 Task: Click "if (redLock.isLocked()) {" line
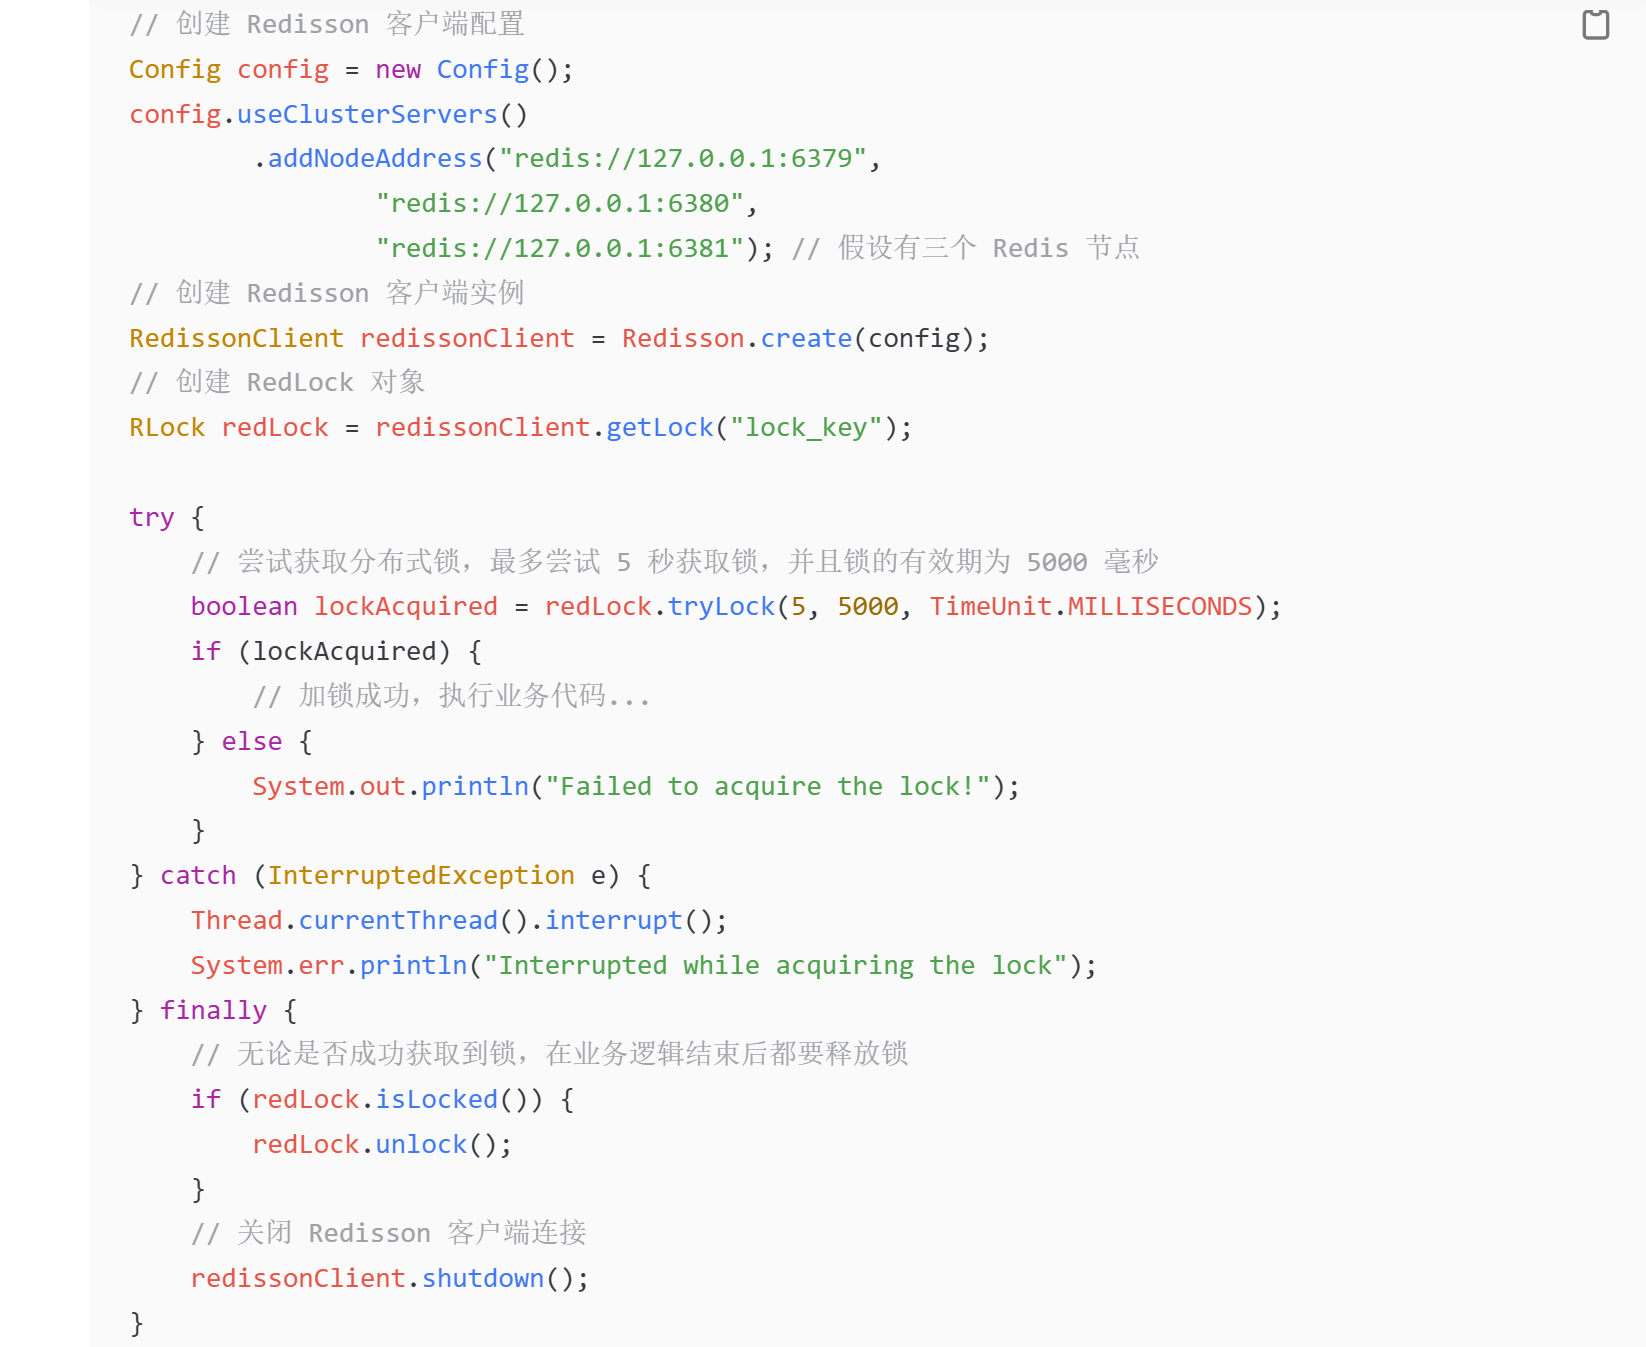383,1100
